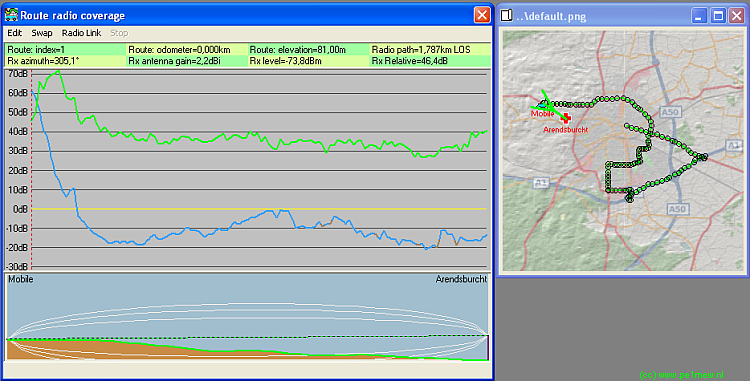Image resolution: width=750 pixels, height=381 pixels.
Task: Click the red dashed route position marker
Action: coord(32,170)
